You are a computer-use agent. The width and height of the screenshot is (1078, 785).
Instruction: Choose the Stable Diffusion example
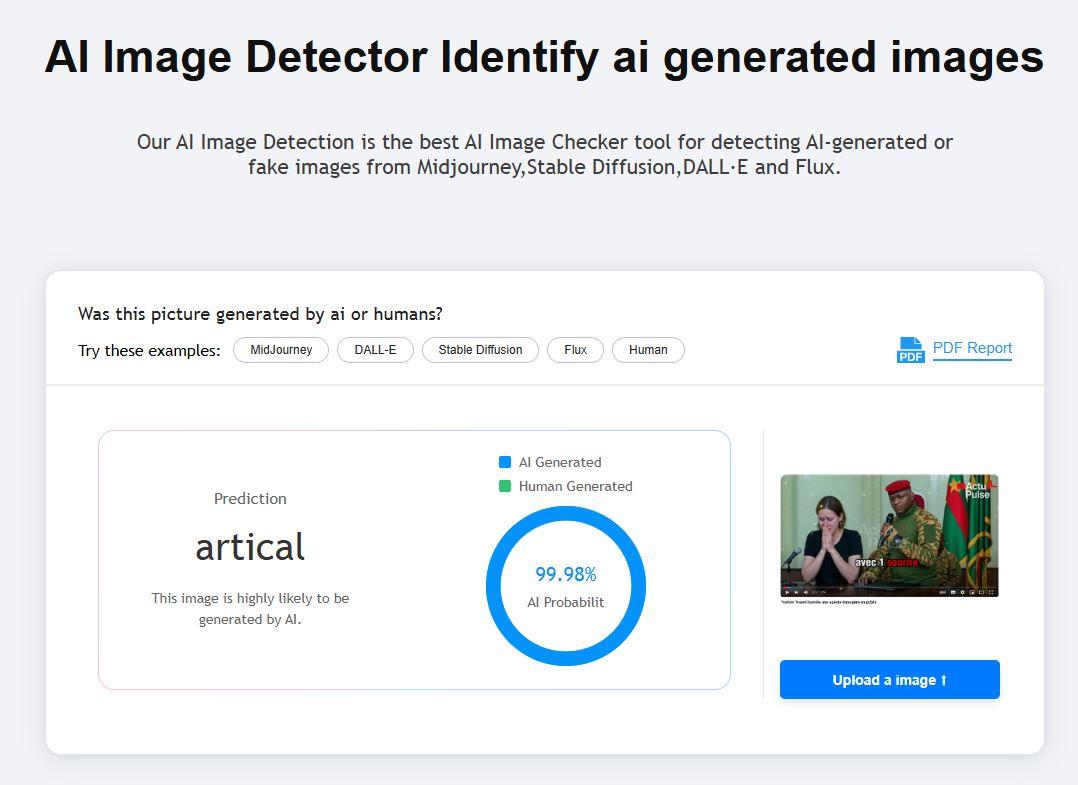(x=481, y=350)
